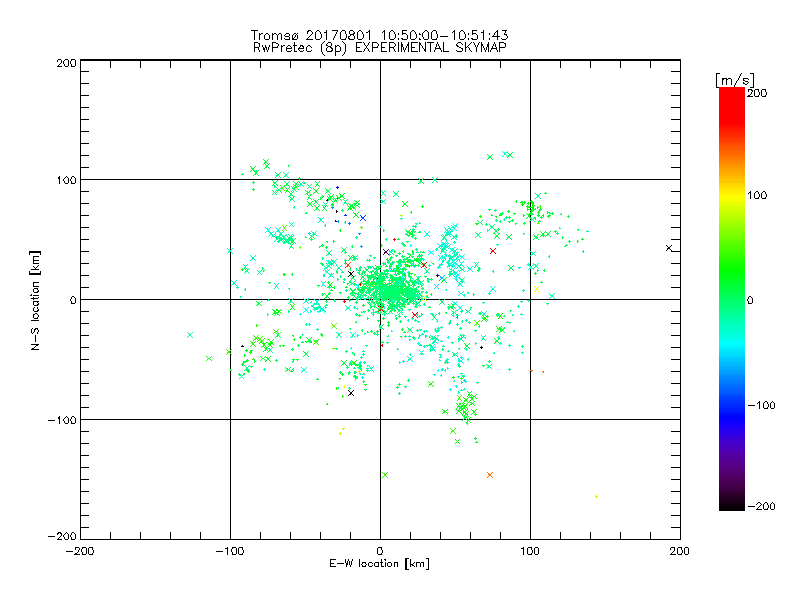
Task: Click the "[m/s]" colorbar unit label
Action: (x=735, y=80)
